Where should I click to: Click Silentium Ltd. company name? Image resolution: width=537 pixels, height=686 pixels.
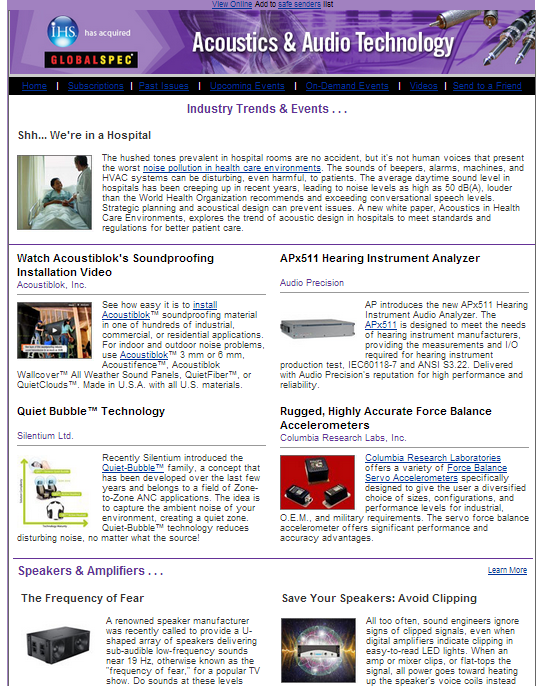[x=45, y=436]
